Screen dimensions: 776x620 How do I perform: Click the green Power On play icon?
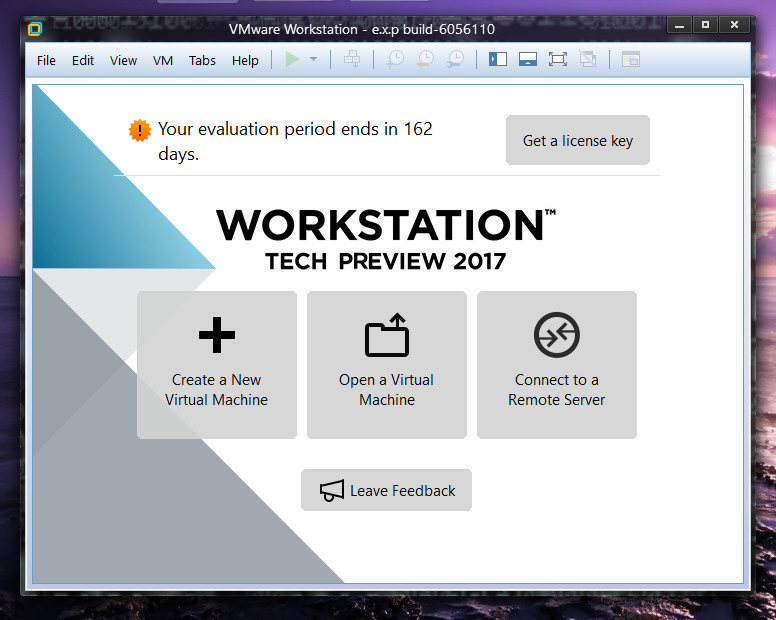(x=292, y=59)
